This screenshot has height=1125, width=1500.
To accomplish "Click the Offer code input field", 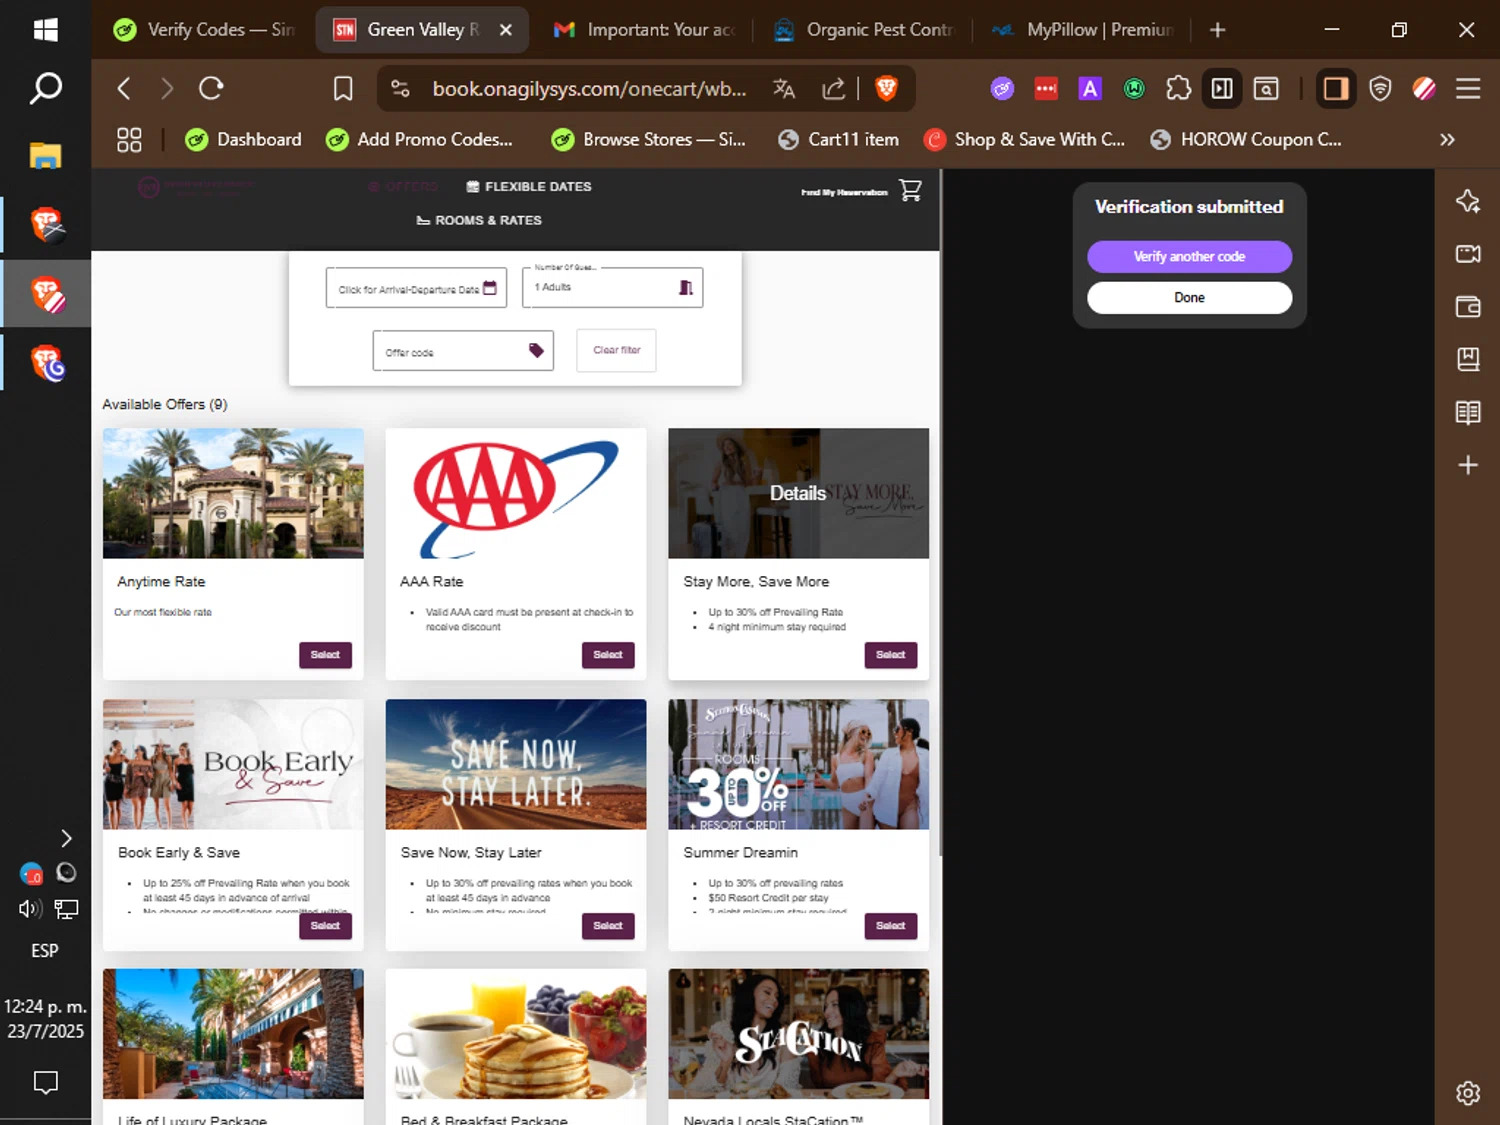I will coord(463,351).
